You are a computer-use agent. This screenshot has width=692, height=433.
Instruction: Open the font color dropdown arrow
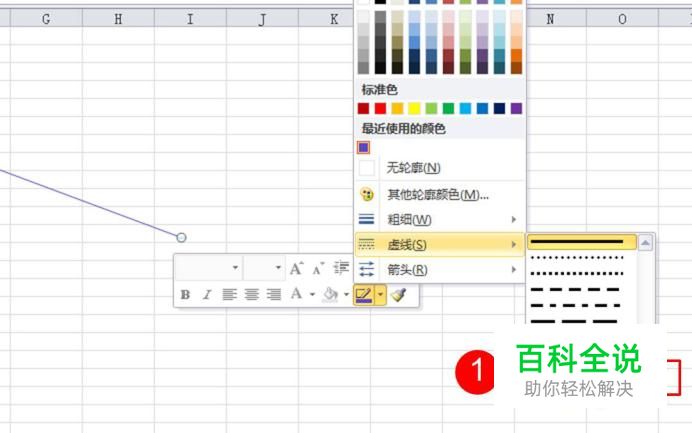[312, 294]
